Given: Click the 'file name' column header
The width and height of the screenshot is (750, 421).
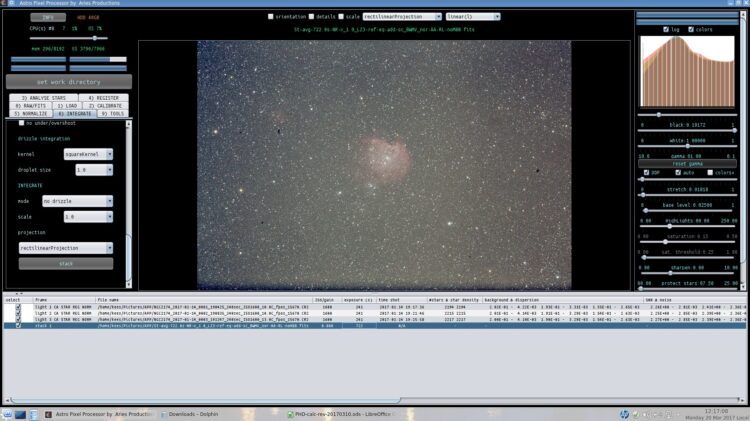Looking at the screenshot, I should pyautogui.click(x=204, y=300).
